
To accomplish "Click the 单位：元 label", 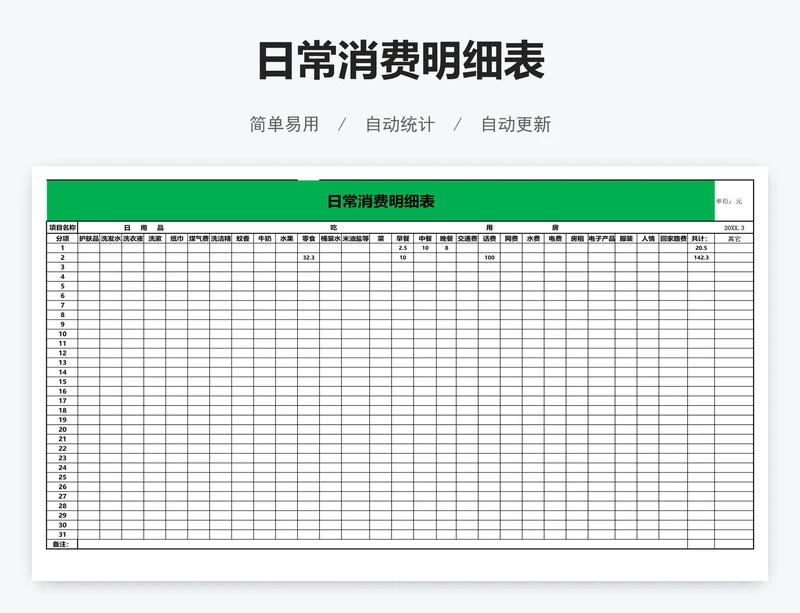I will coord(729,201).
